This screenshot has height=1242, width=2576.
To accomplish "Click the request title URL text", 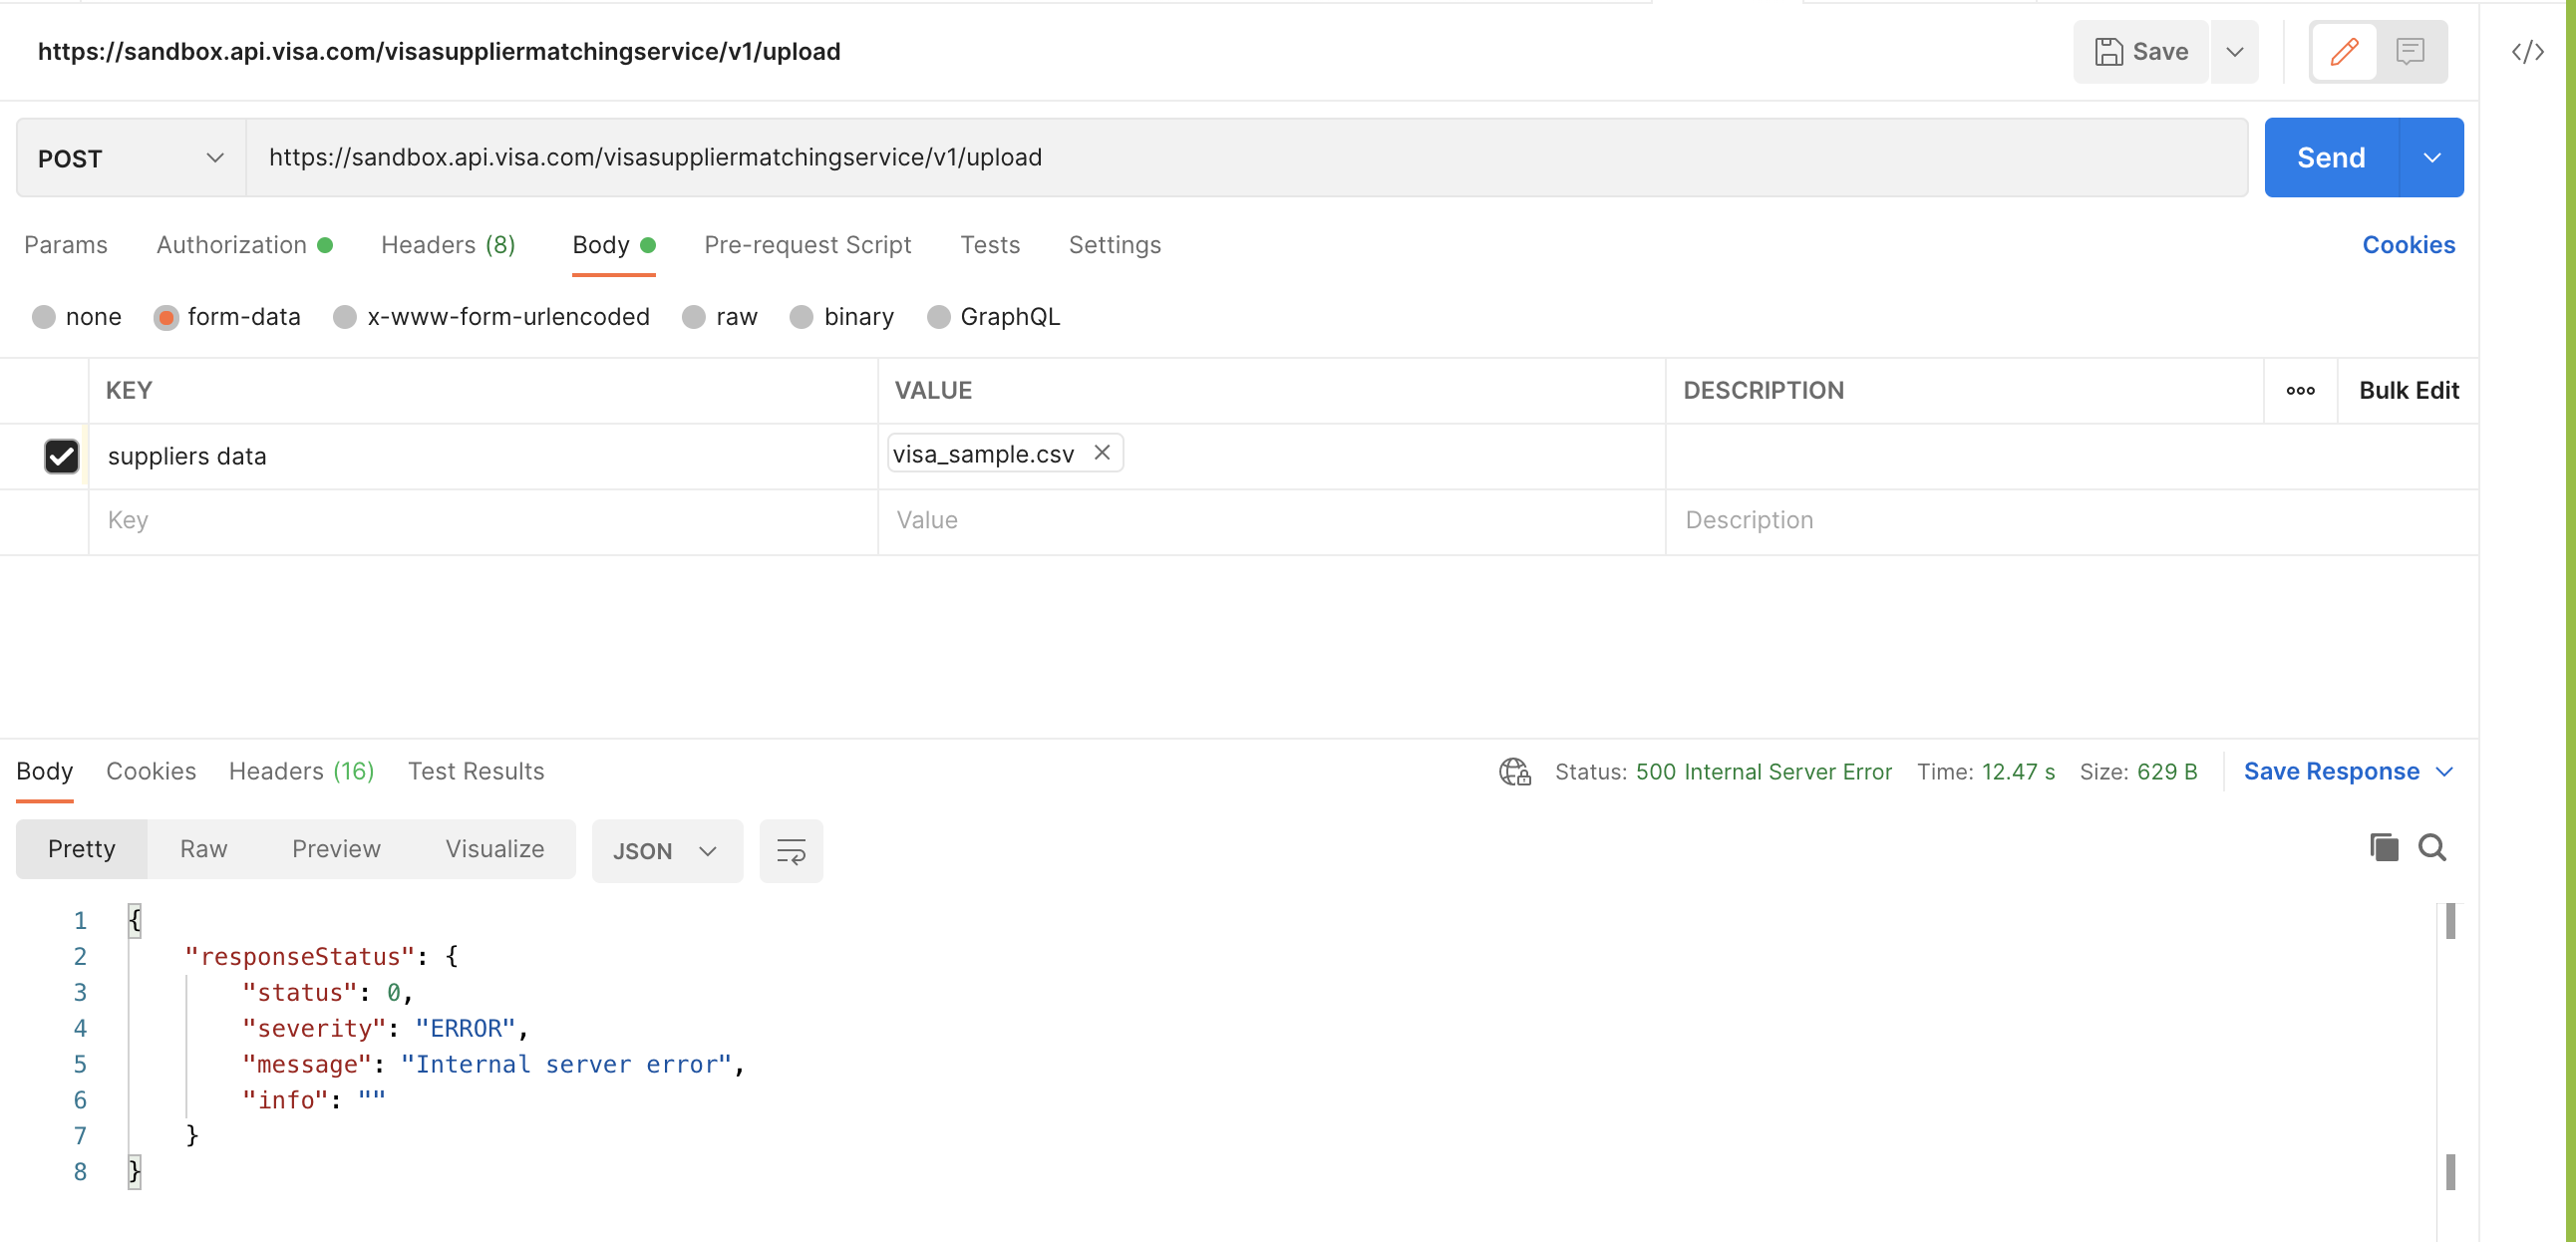I will coord(439,52).
